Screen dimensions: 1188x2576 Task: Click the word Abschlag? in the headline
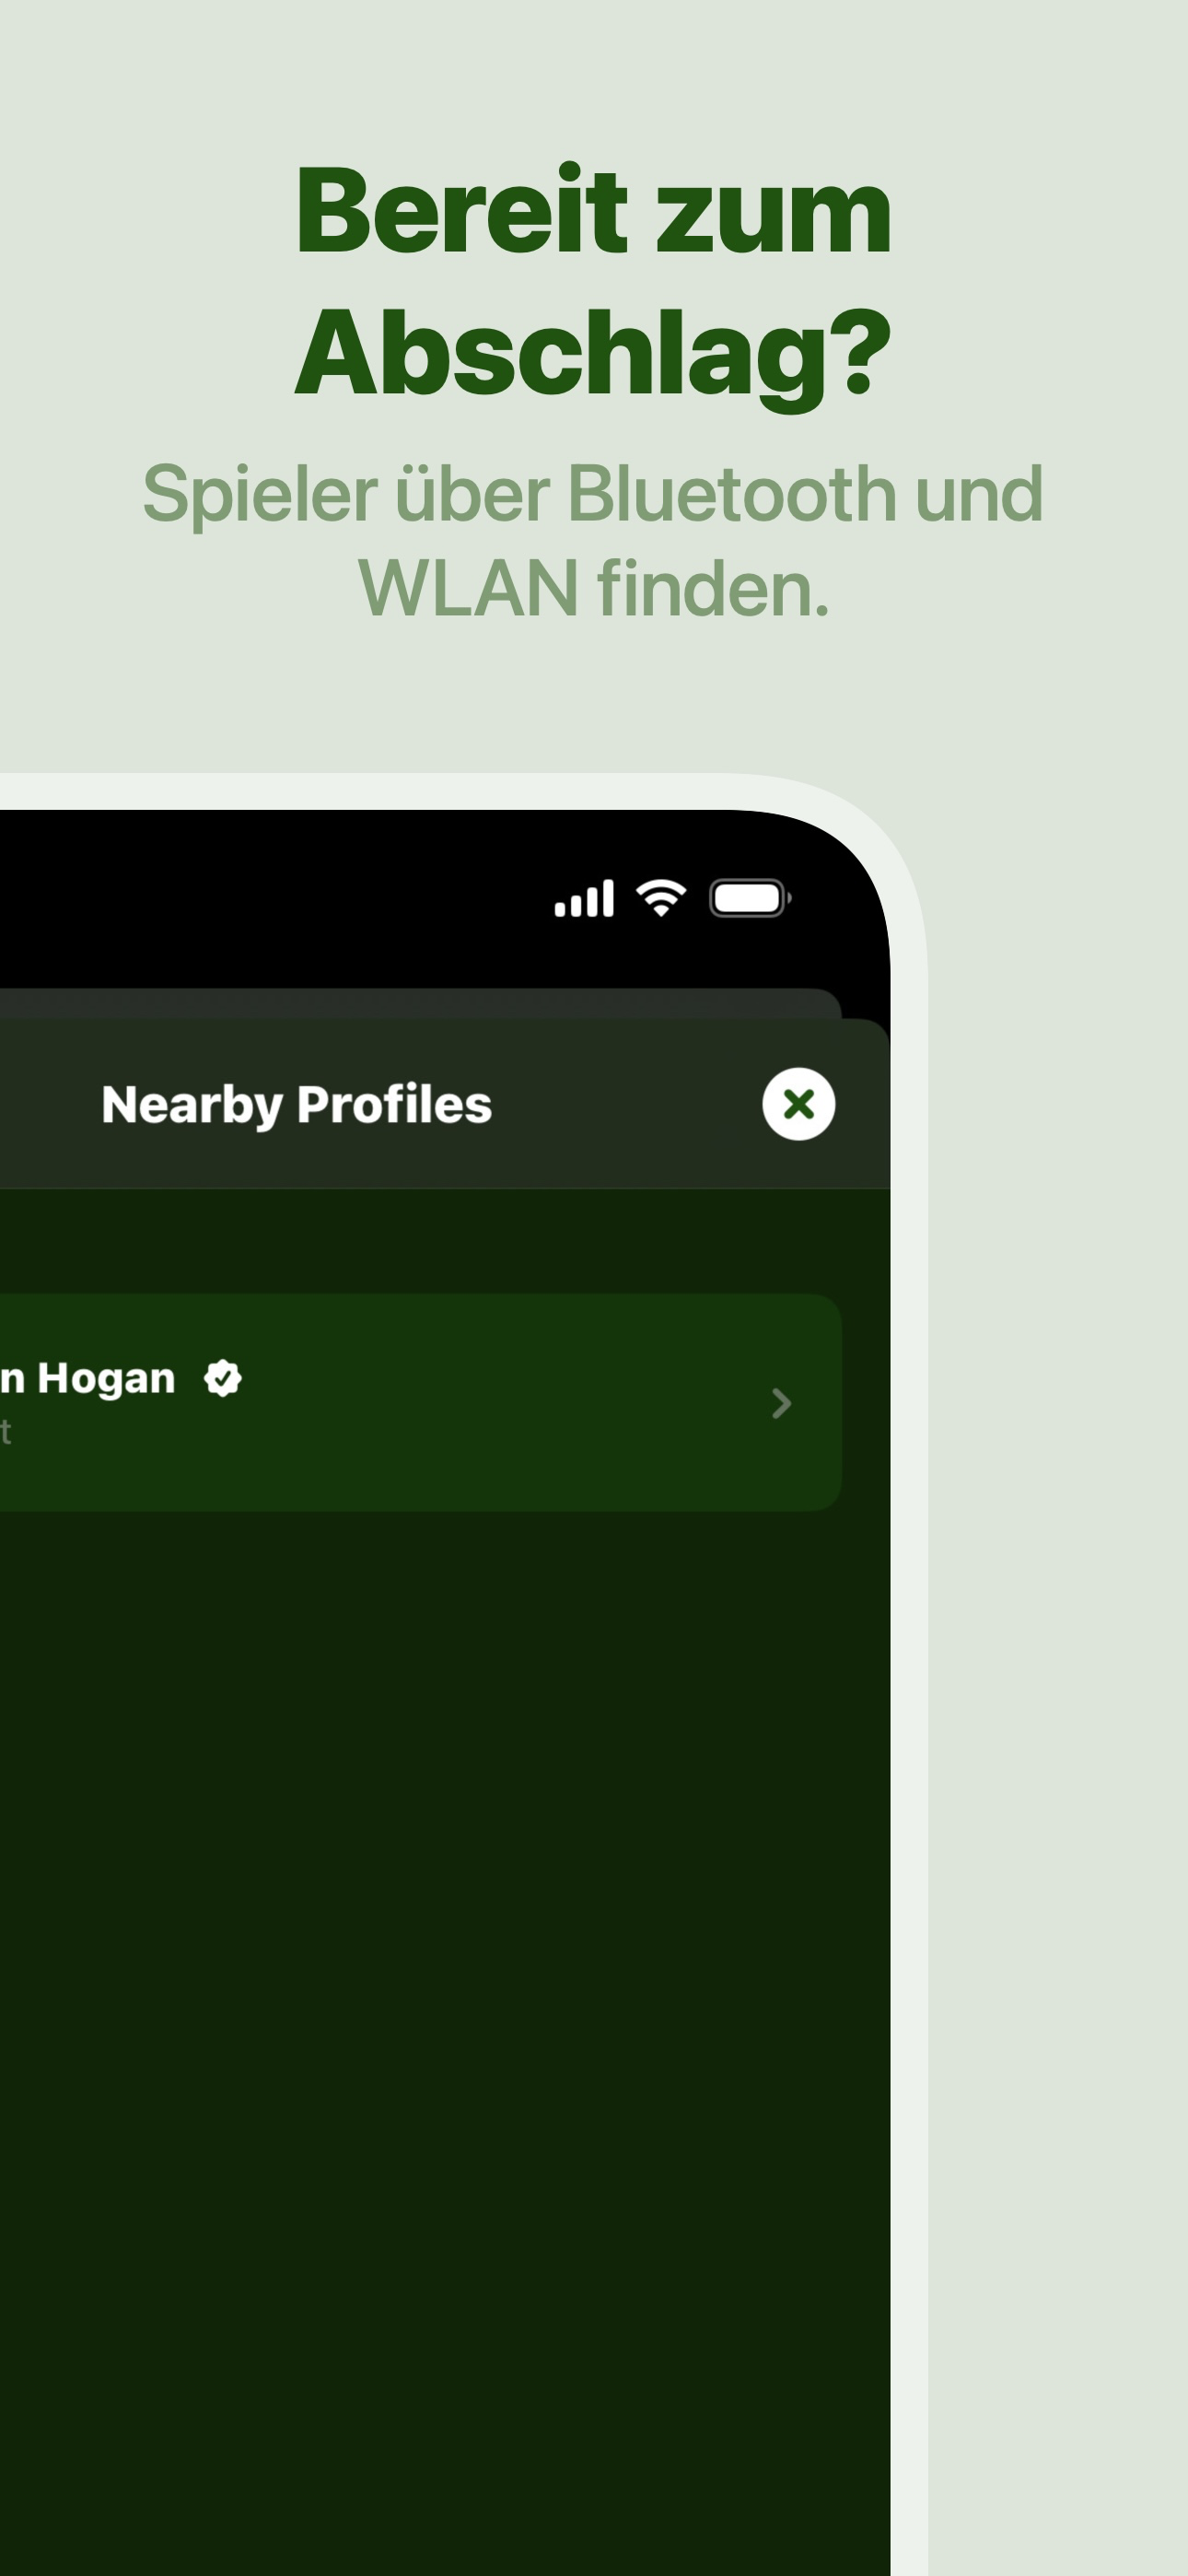pos(593,355)
